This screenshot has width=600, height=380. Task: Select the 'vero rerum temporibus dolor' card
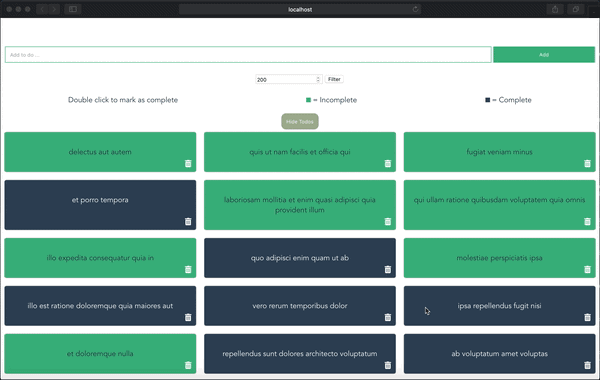(x=300, y=306)
